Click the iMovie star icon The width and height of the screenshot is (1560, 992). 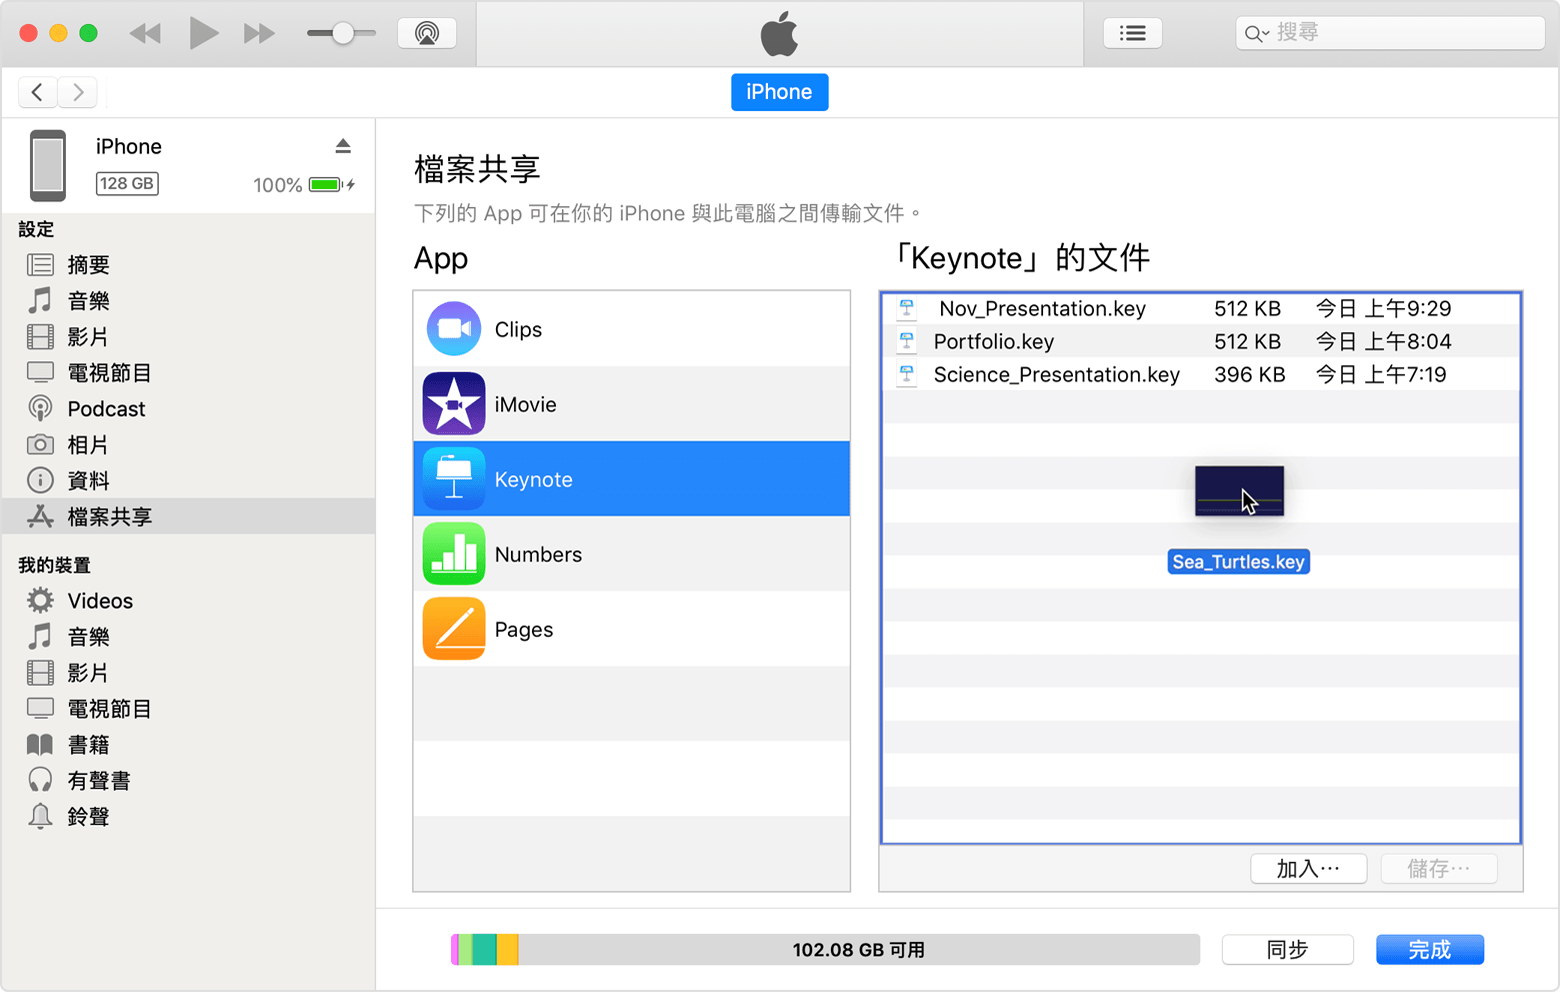tap(454, 404)
